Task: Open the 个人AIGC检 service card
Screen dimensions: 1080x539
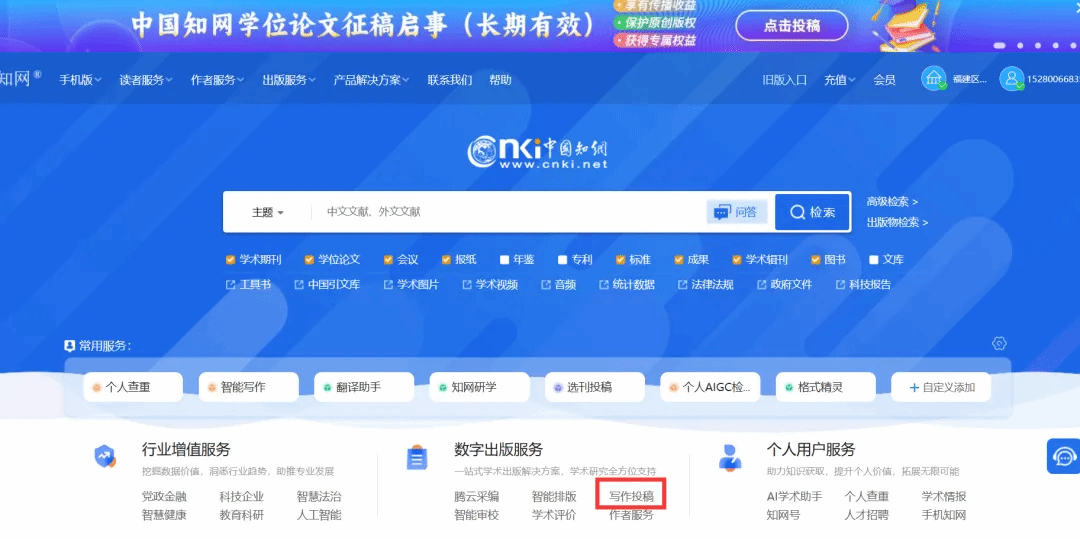Action: coord(710,387)
